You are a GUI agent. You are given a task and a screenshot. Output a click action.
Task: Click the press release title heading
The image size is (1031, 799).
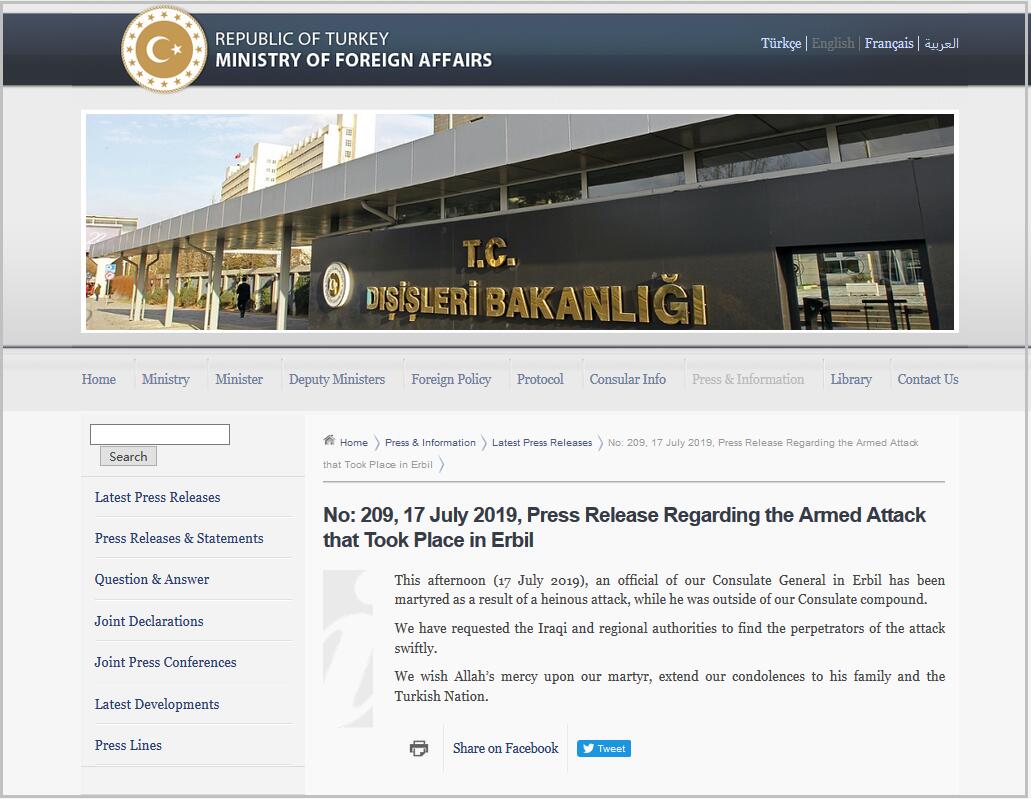(x=624, y=527)
